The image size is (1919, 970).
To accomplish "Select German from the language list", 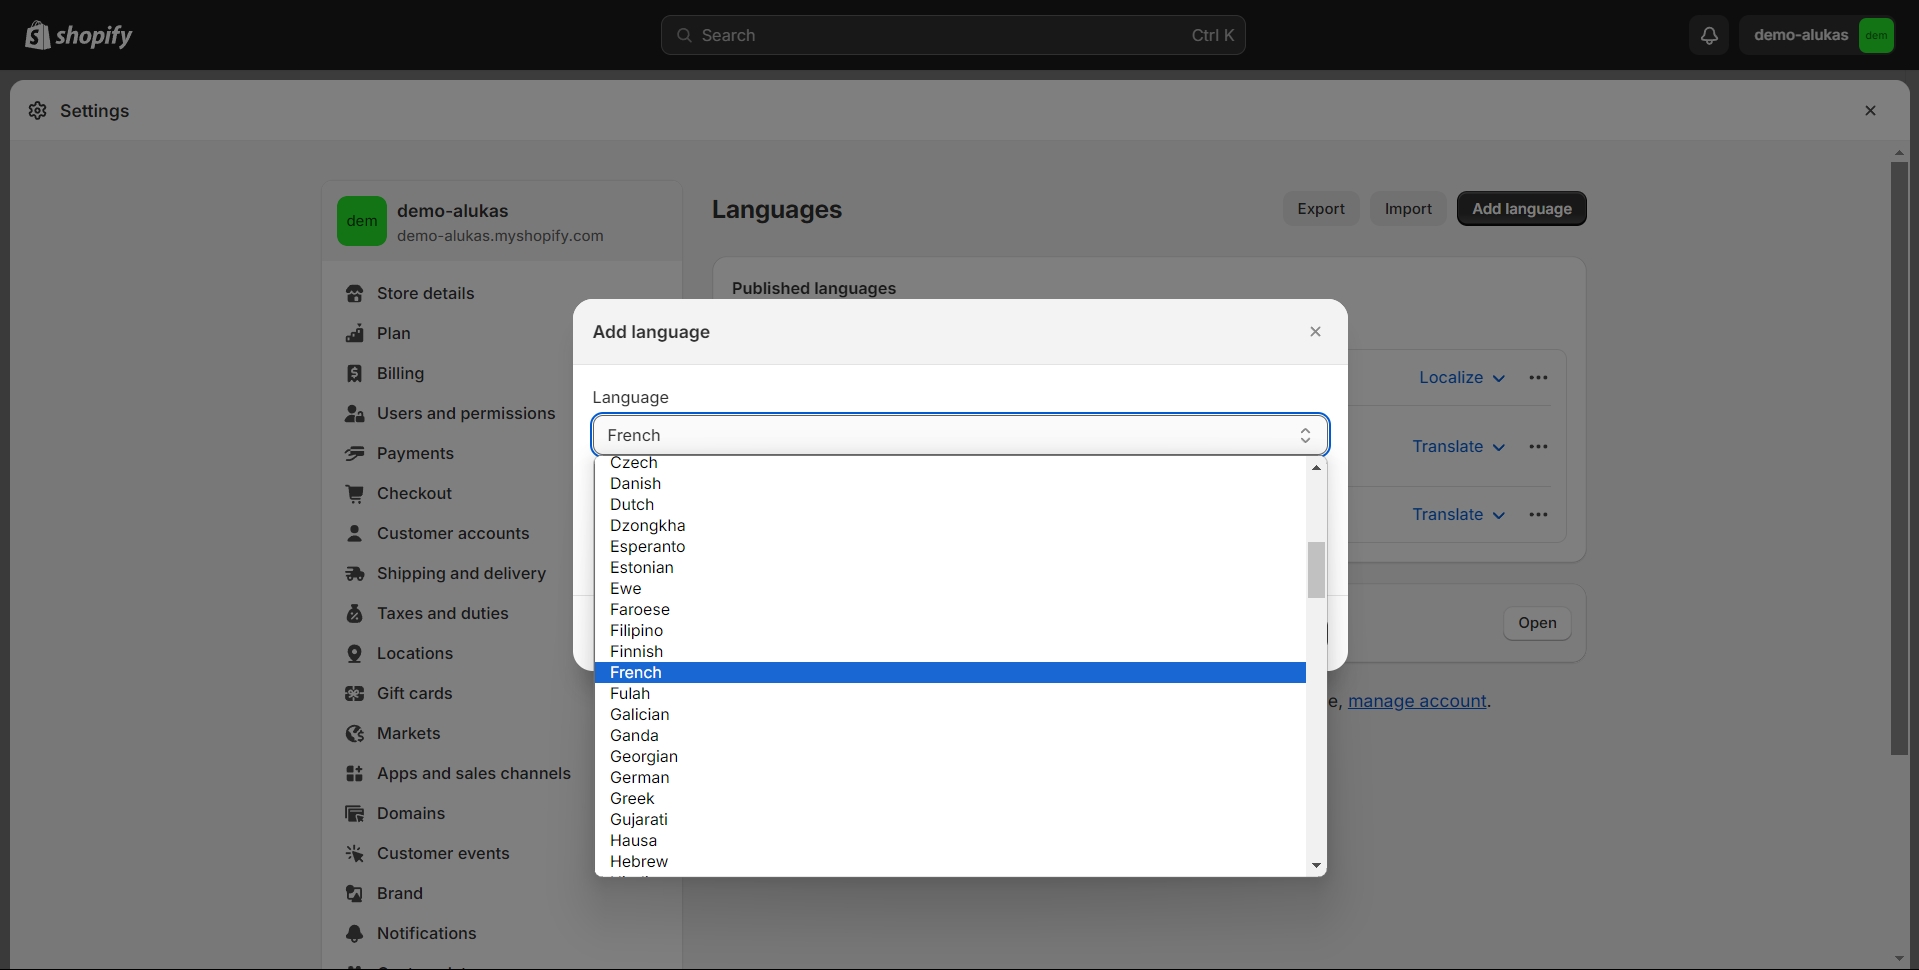I will click(x=640, y=777).
